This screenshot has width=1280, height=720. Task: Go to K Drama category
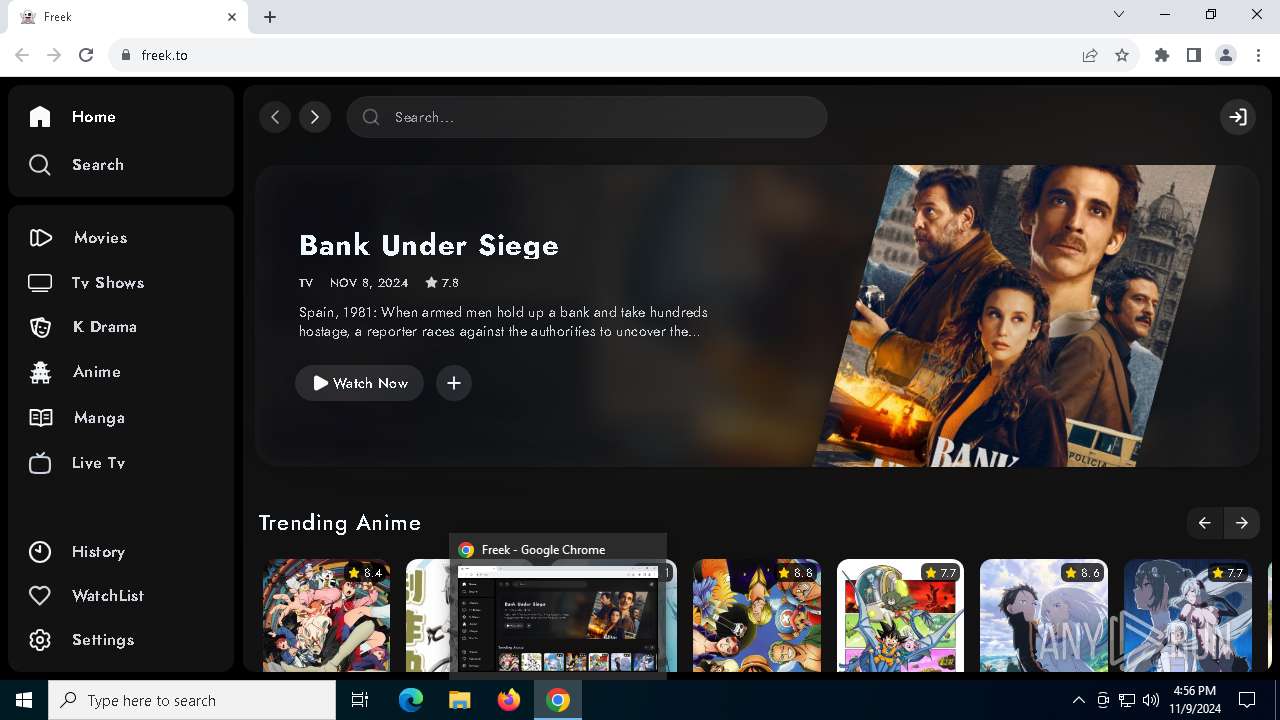click(x=82, y=327)
